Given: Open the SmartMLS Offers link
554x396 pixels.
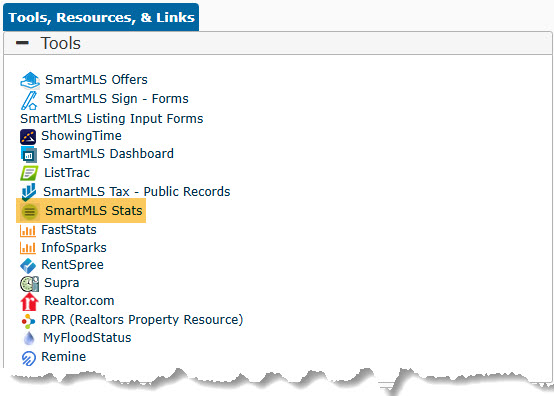Looking at the screenshot, I should [96, 79].
